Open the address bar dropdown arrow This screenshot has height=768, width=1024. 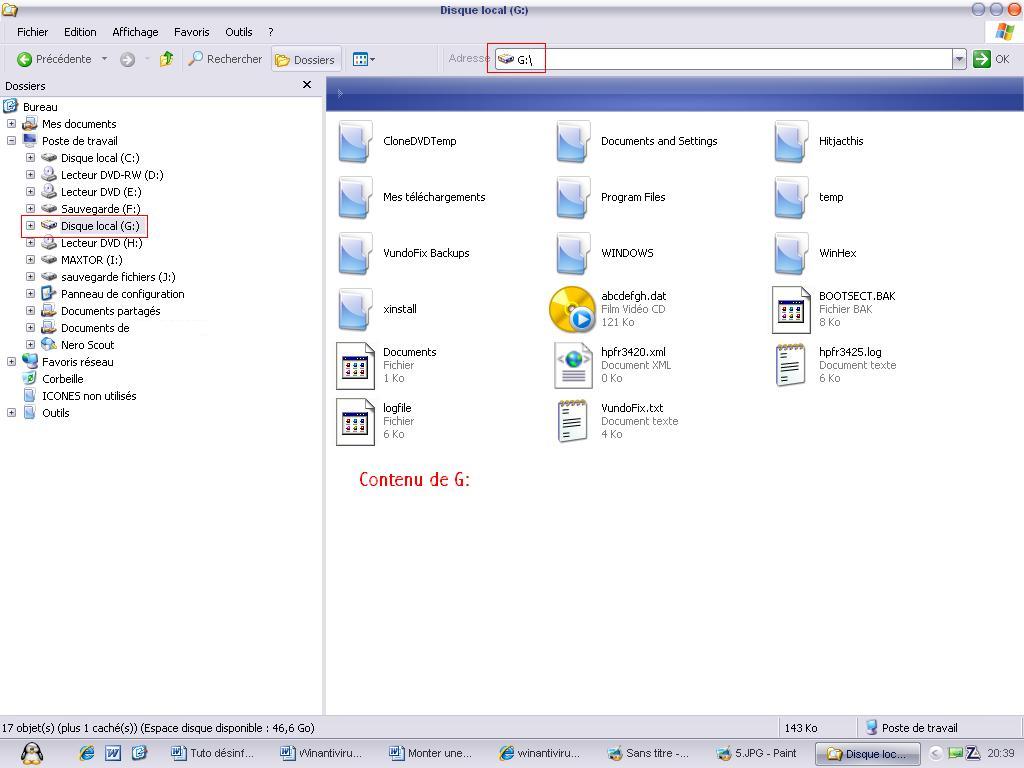pos(959,59)
